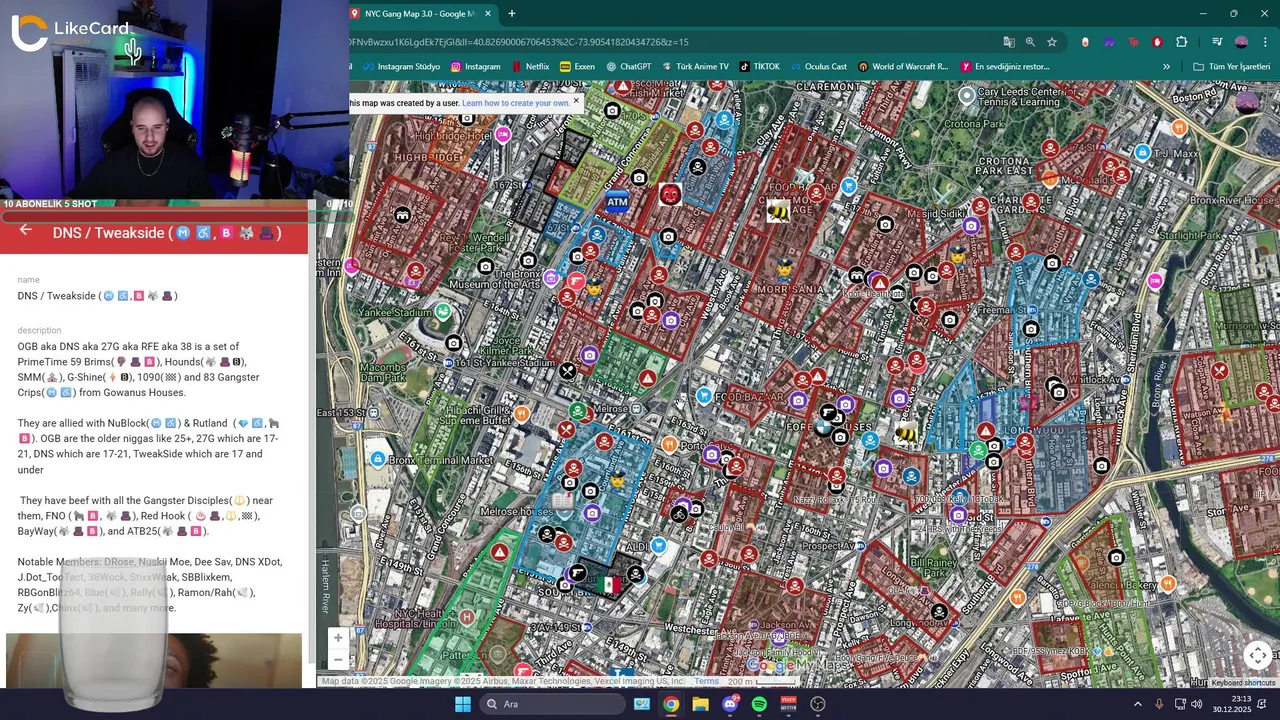The image size is (1280, 720).
Task: Zoom in the map with plus button
Action: (338, 638)
